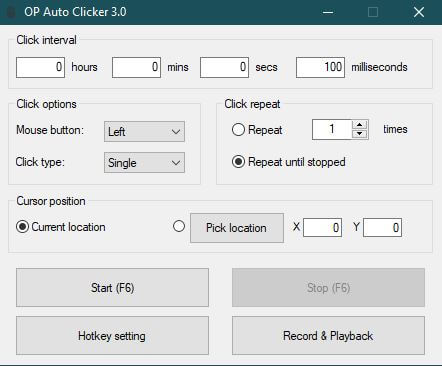The image size is (442, 366).
Task: Select Current location radio button
Action: coord(22,227)
